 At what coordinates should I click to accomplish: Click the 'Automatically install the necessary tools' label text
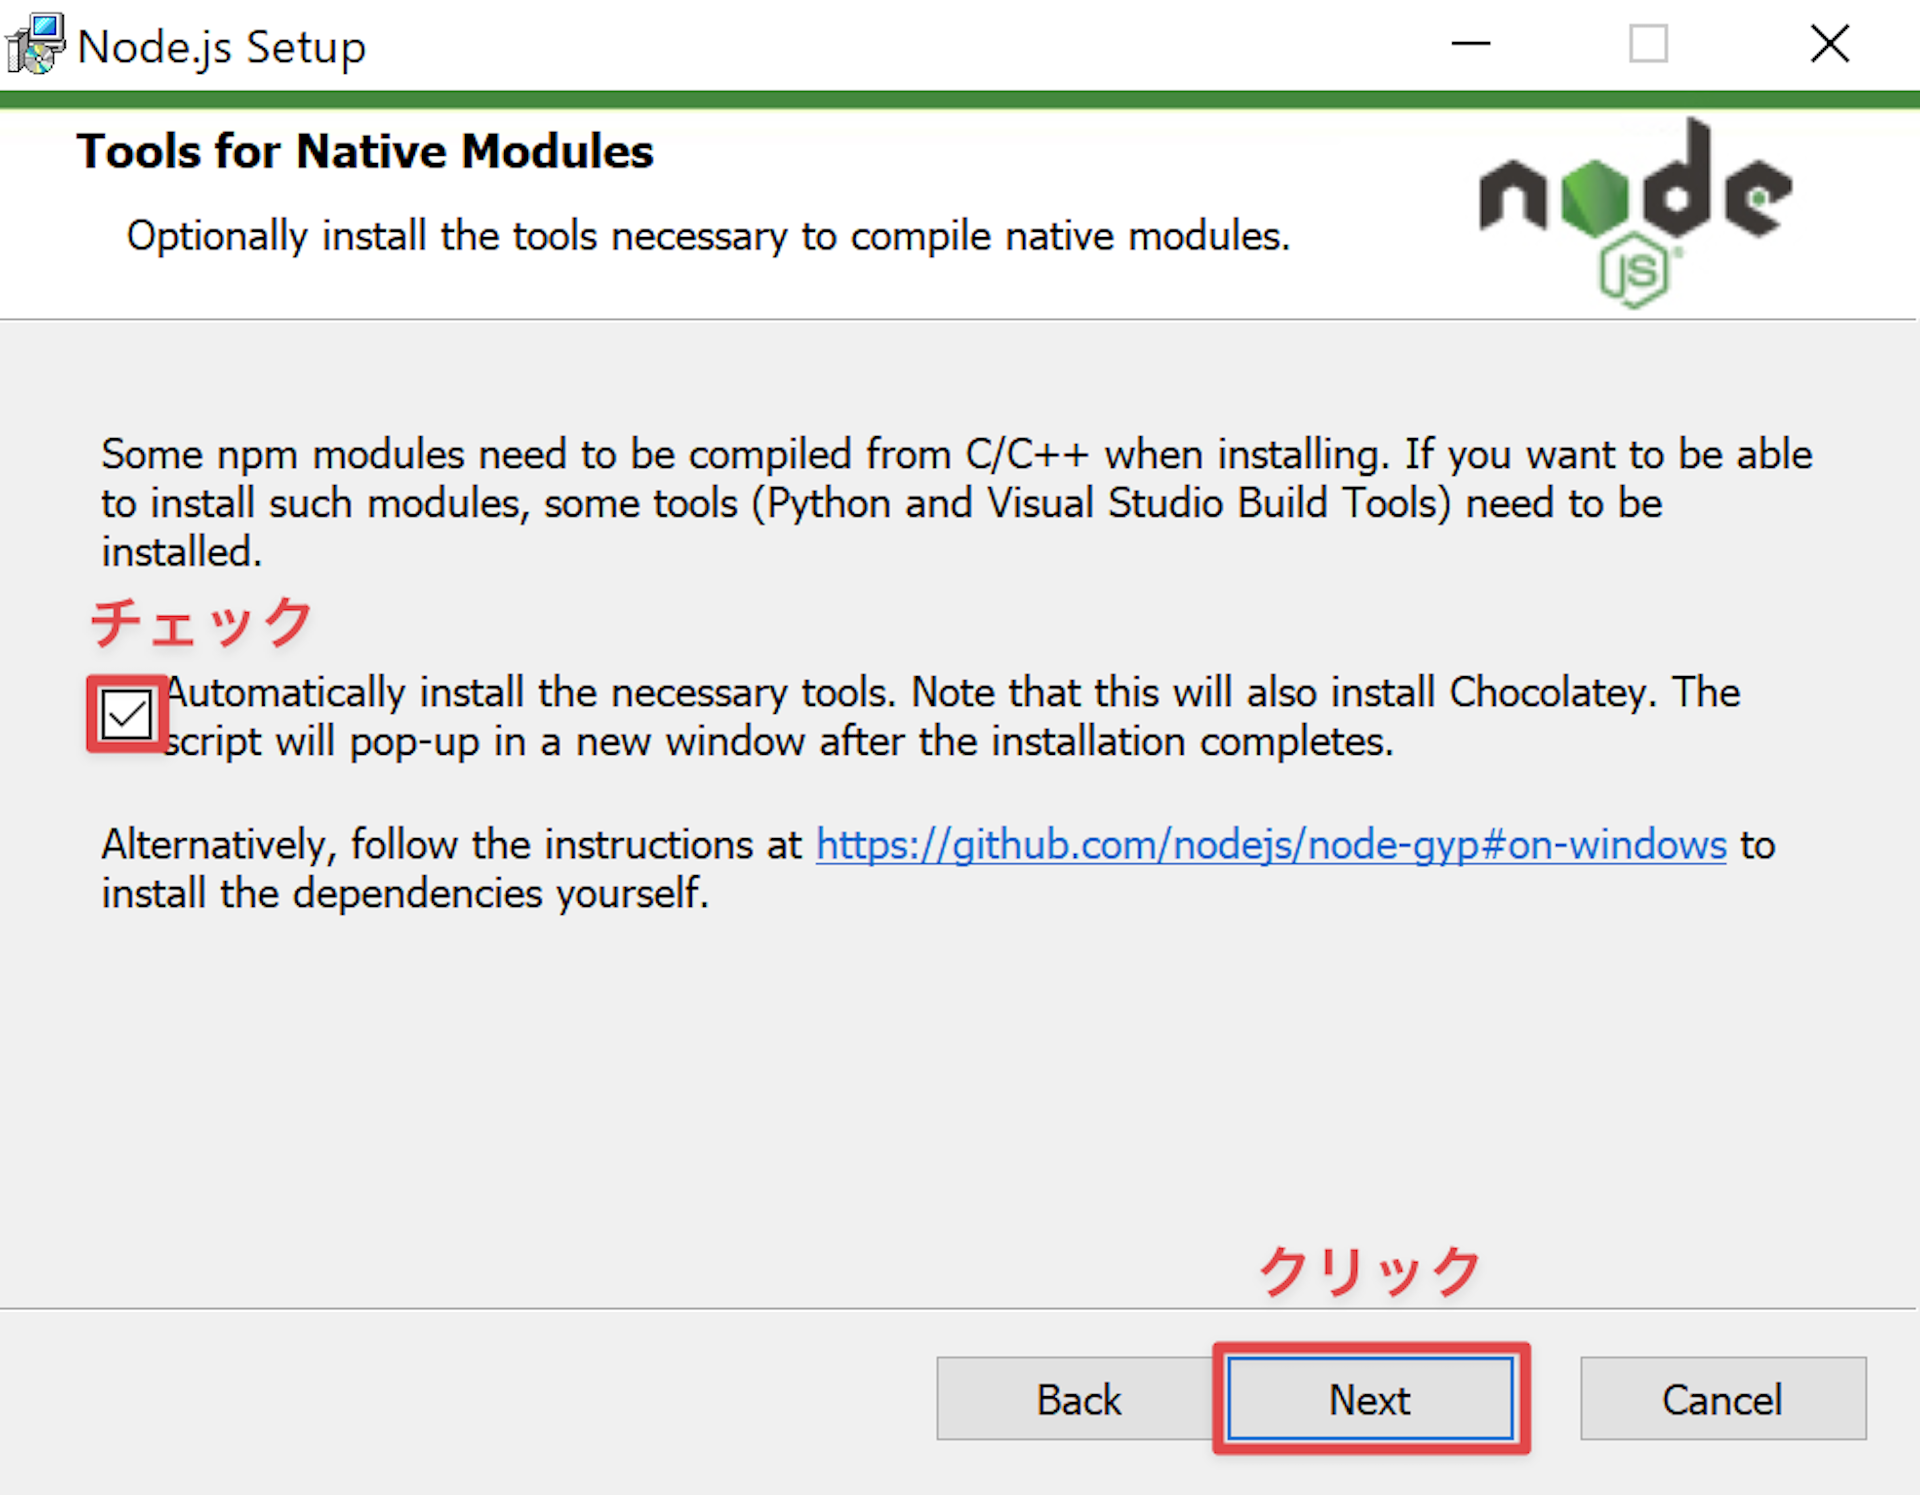952,716
